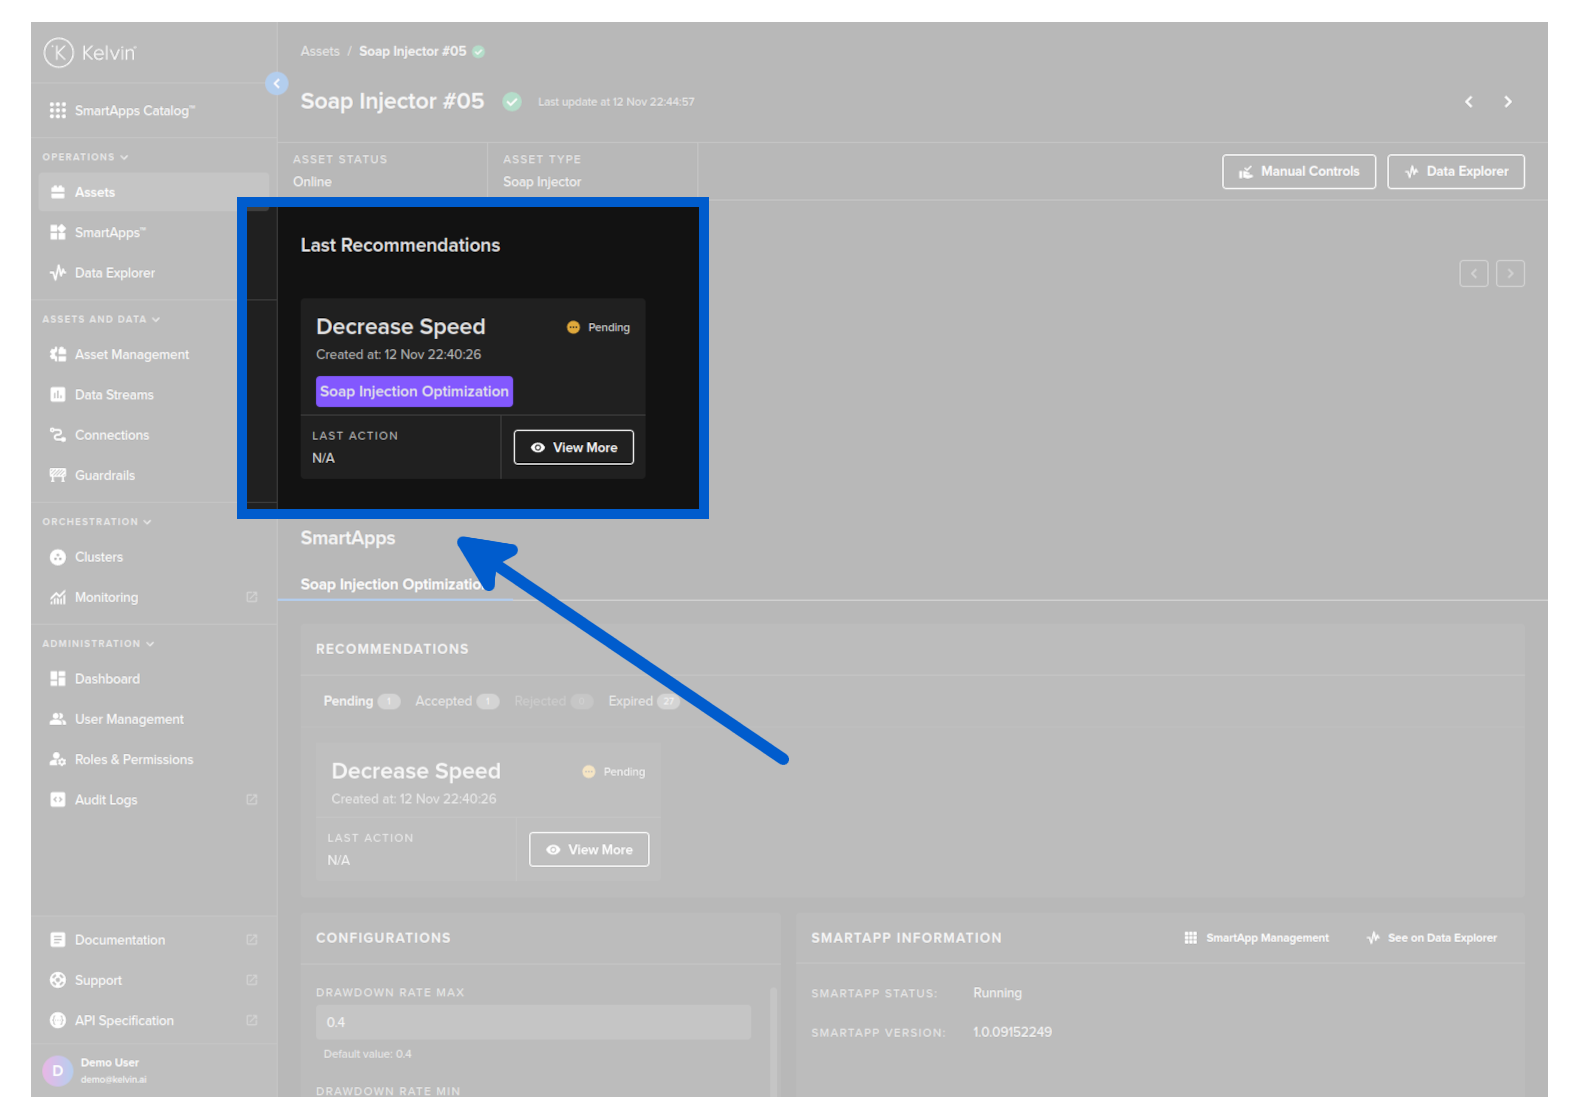The height and width of the screenshot is (1120, 1580).
Task: Open Clusters under Orchestration
Action: click(x=98, y=557)
